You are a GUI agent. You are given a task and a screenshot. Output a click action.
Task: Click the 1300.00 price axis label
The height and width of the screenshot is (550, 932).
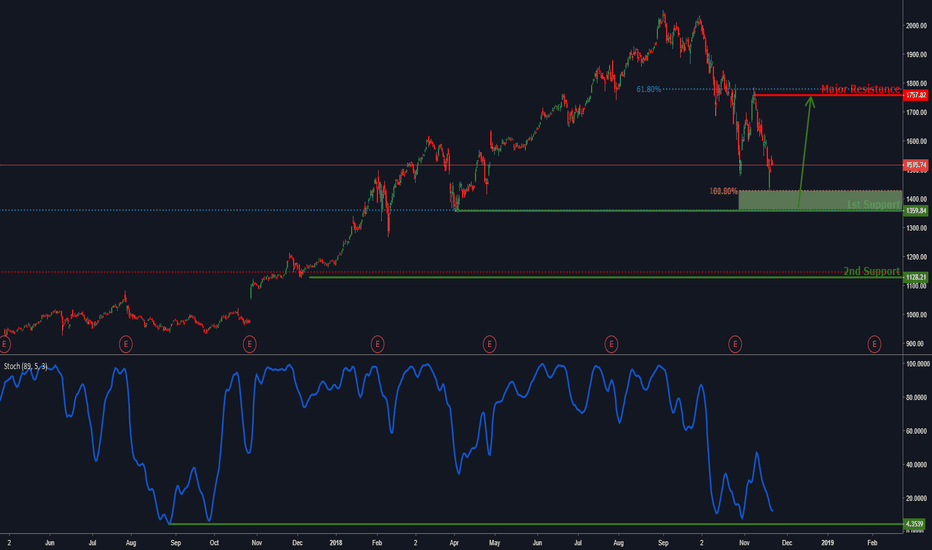[x=916, y=228]
